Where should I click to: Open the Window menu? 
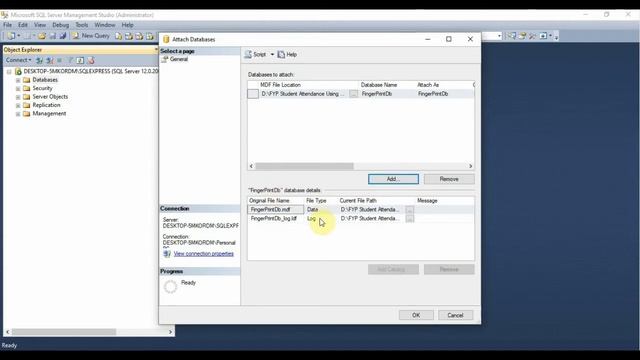point(105,25)
